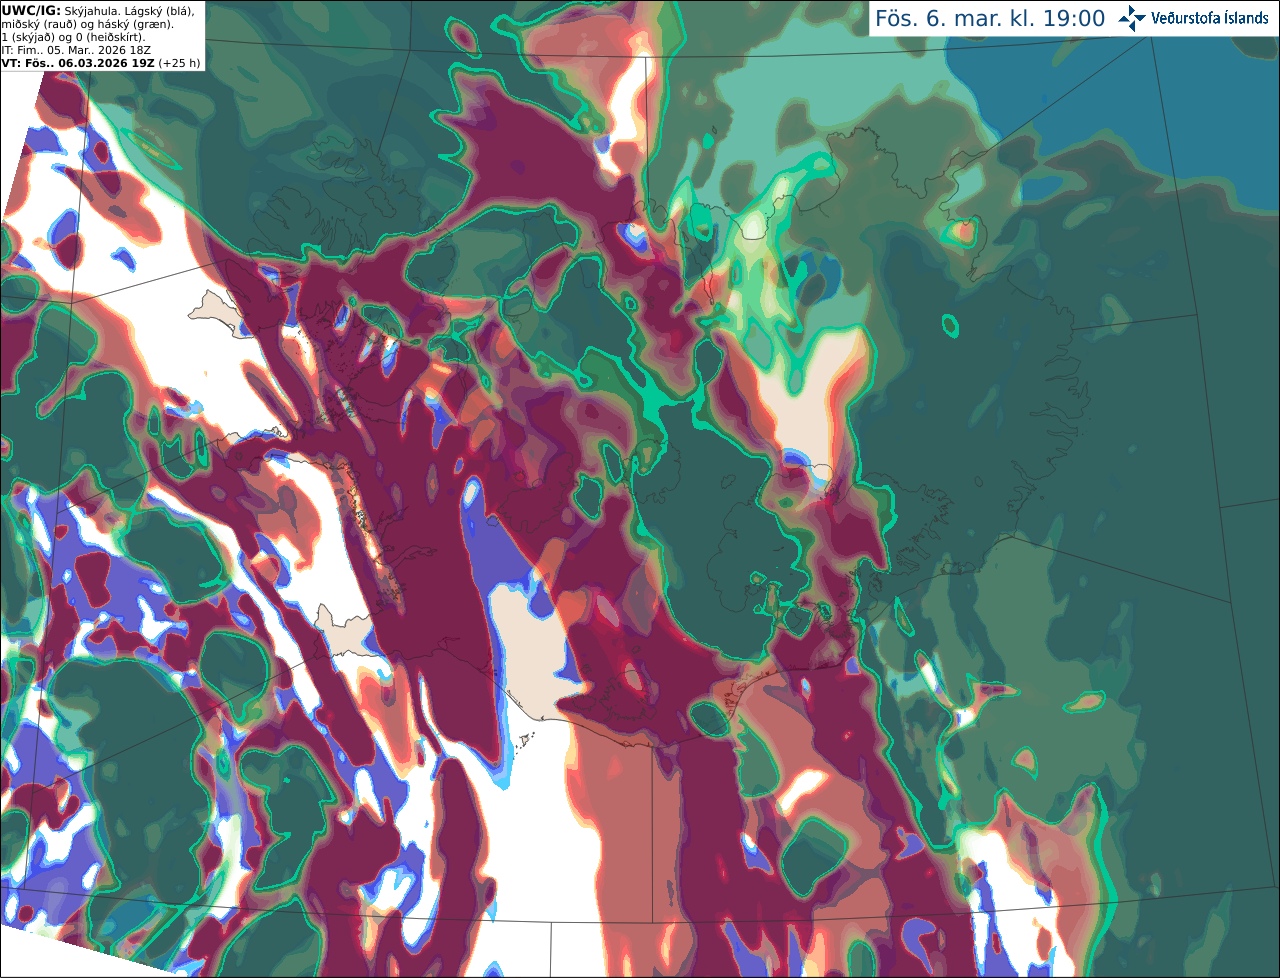Screen dimensions: 1280x978
Task: Click the 'IT: Fim.. 05. Mar.. 2026 18Z' line
Action: (77, 50)
